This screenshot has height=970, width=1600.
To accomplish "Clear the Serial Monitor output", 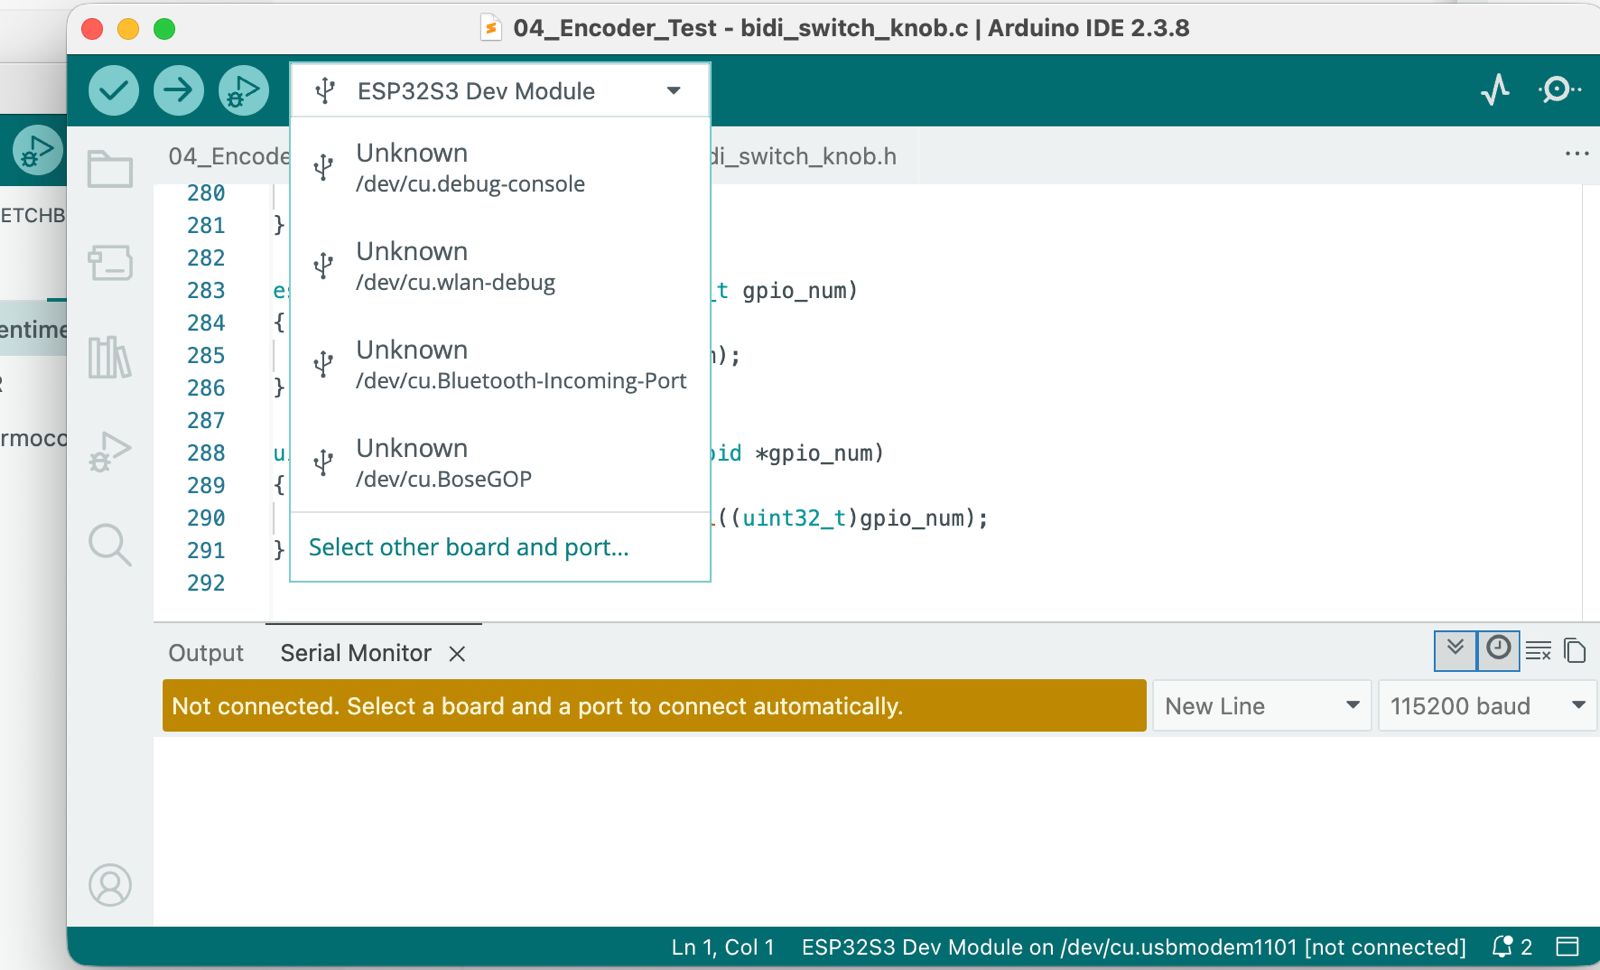I will pos(1538,651).
